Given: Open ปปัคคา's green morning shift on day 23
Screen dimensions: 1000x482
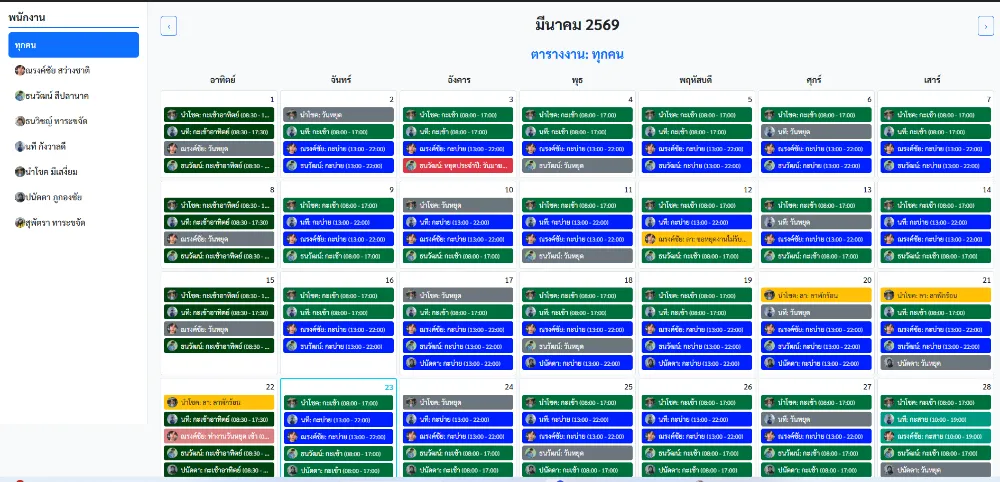Looking at the screenshot, I should pyautogui.click(x=339, y=470).
